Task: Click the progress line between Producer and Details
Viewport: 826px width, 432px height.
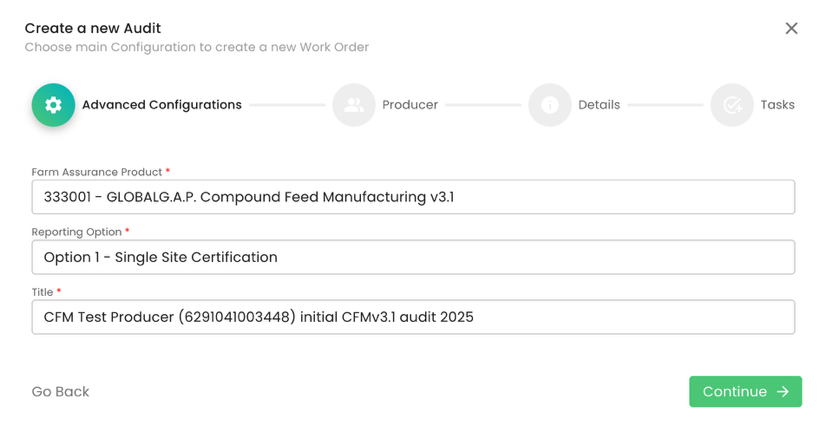Action: point(483,105)
